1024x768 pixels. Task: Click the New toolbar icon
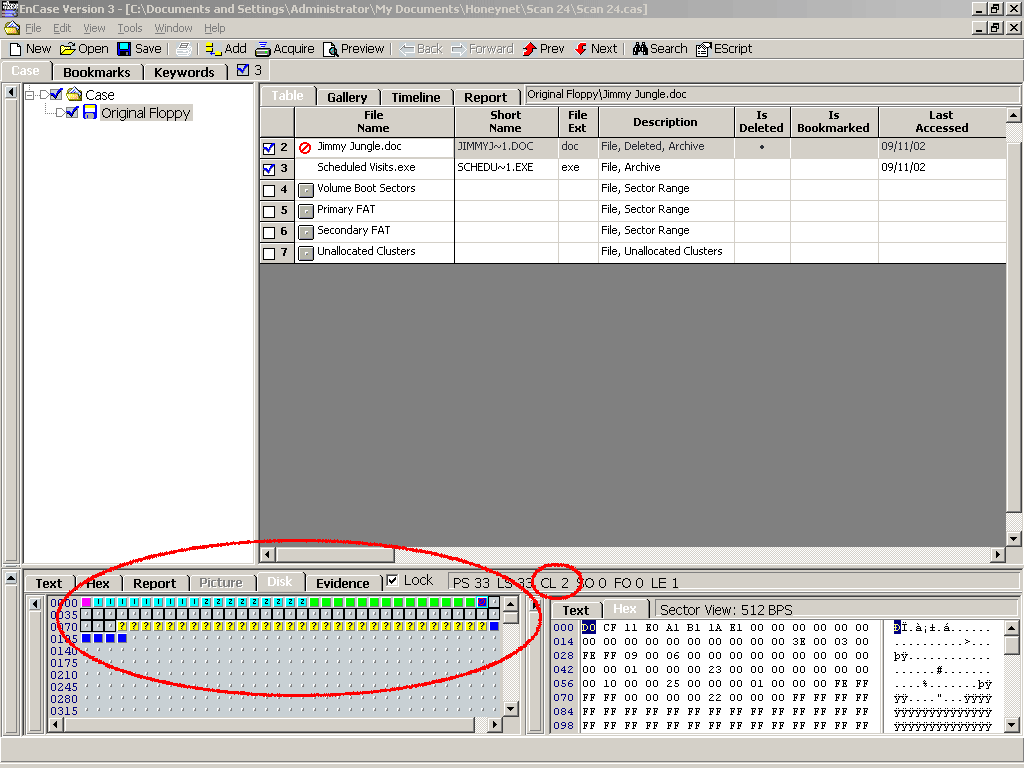click(16, 49)
